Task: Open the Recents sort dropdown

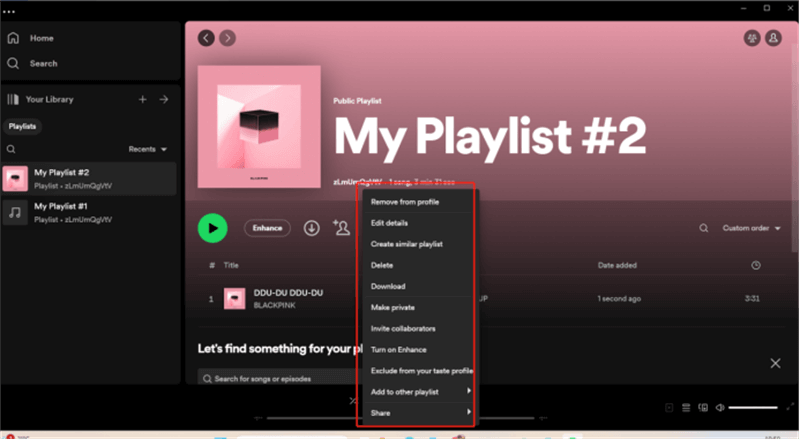Action: (147, 149)
